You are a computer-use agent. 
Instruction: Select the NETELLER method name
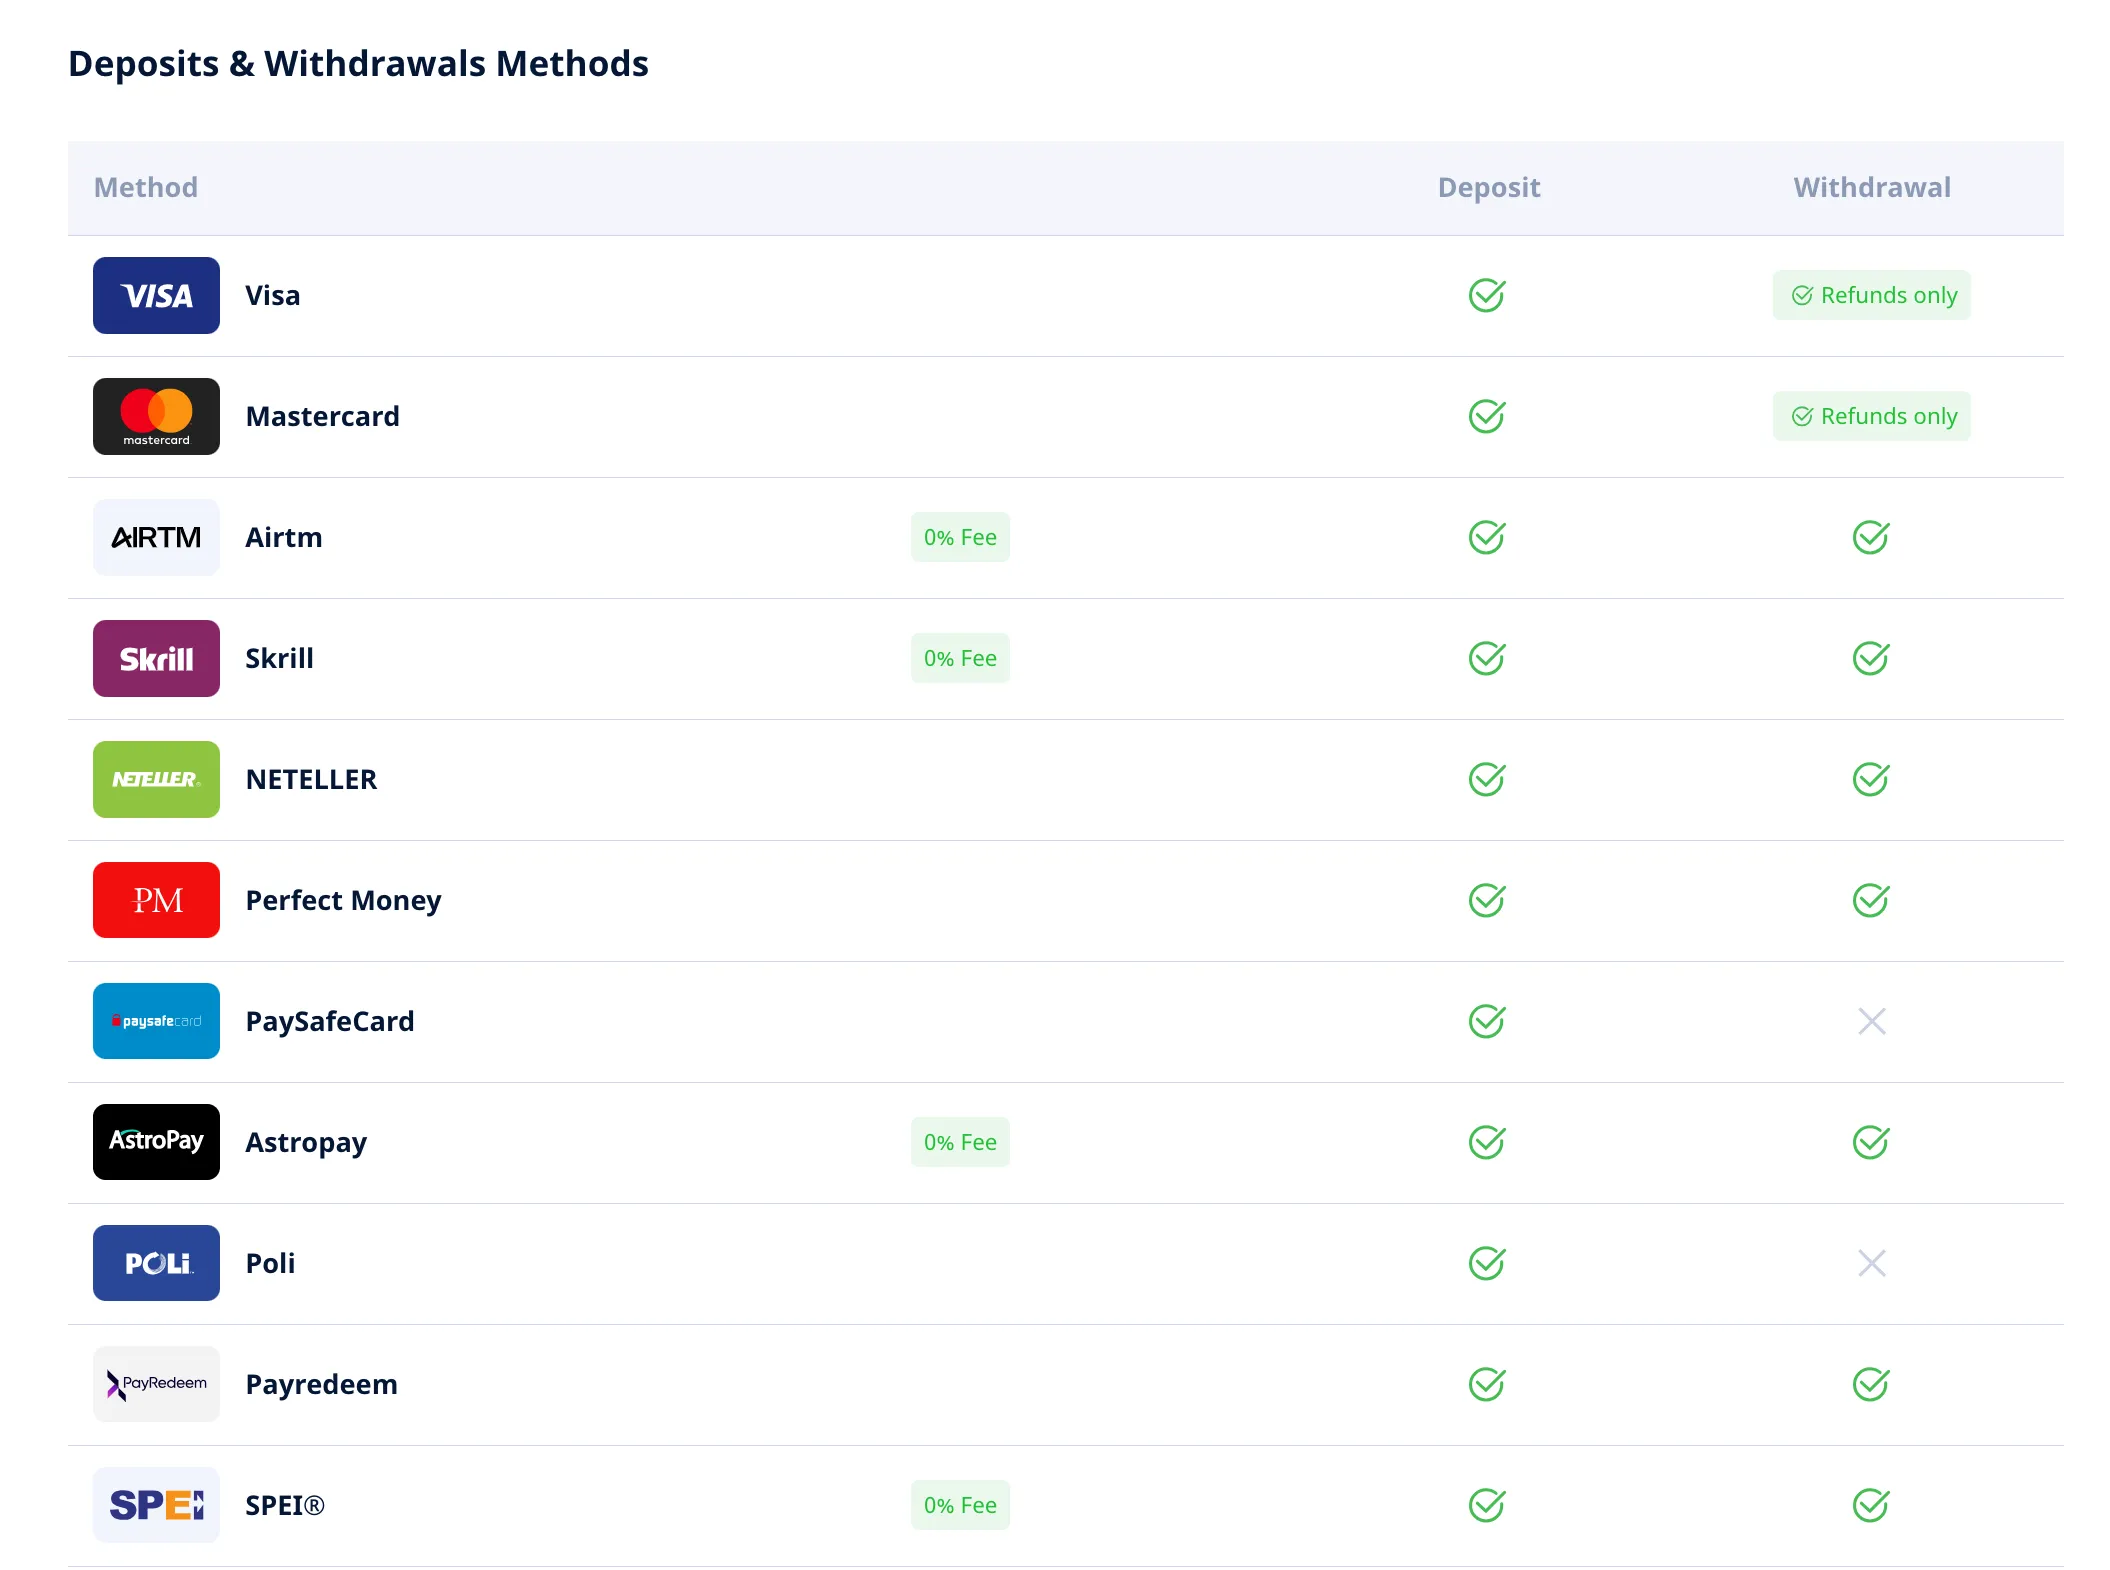311,779
